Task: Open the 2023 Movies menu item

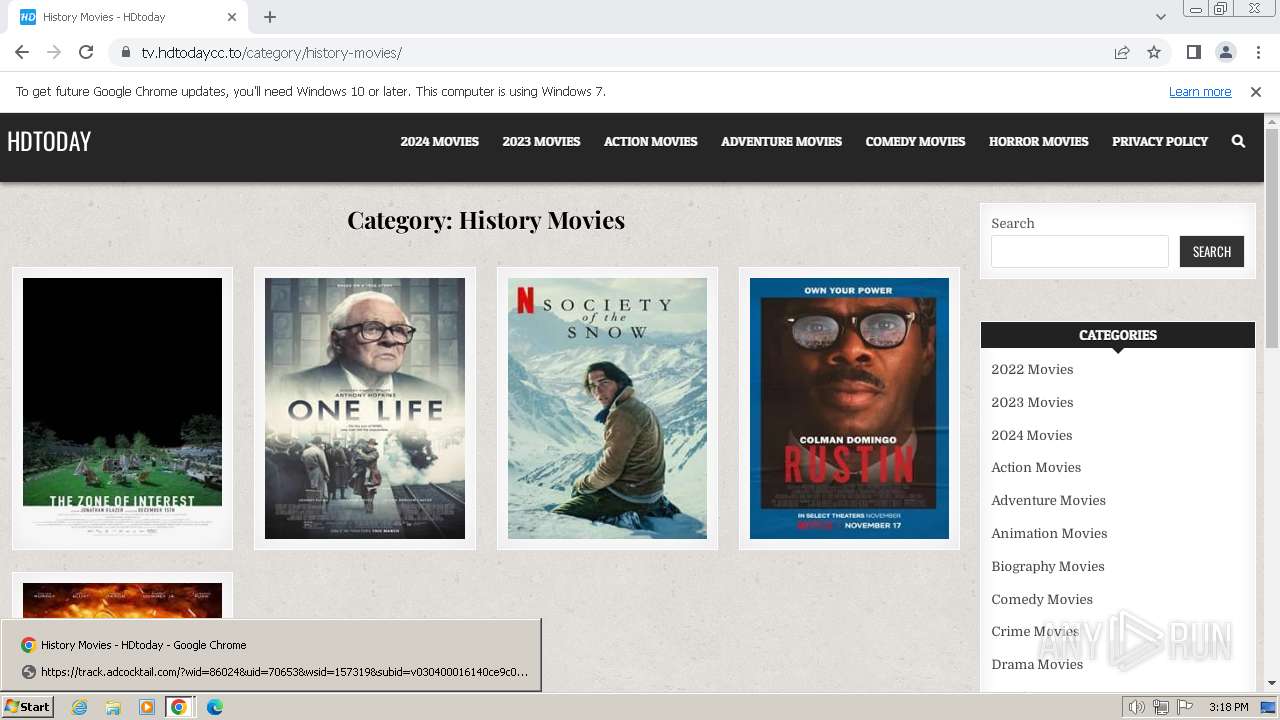Action: 541,141
